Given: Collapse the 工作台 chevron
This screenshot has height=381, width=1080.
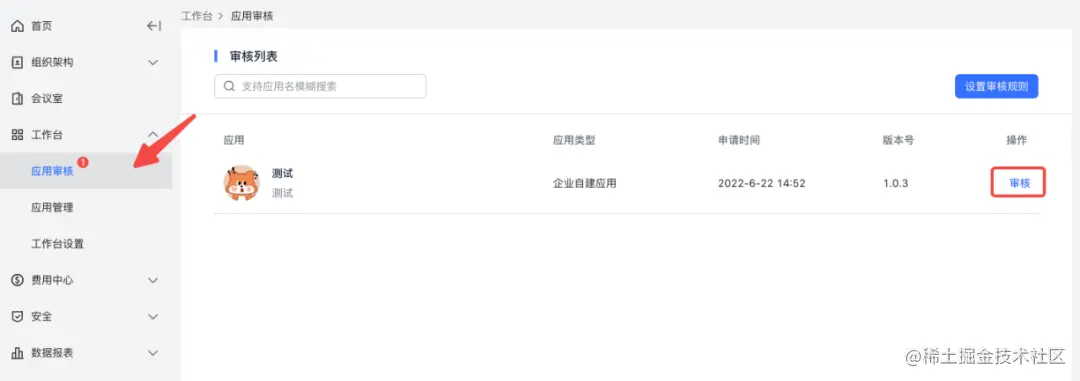Looking at the screenshot, I should pyautogui.click(x=154, y=135).
